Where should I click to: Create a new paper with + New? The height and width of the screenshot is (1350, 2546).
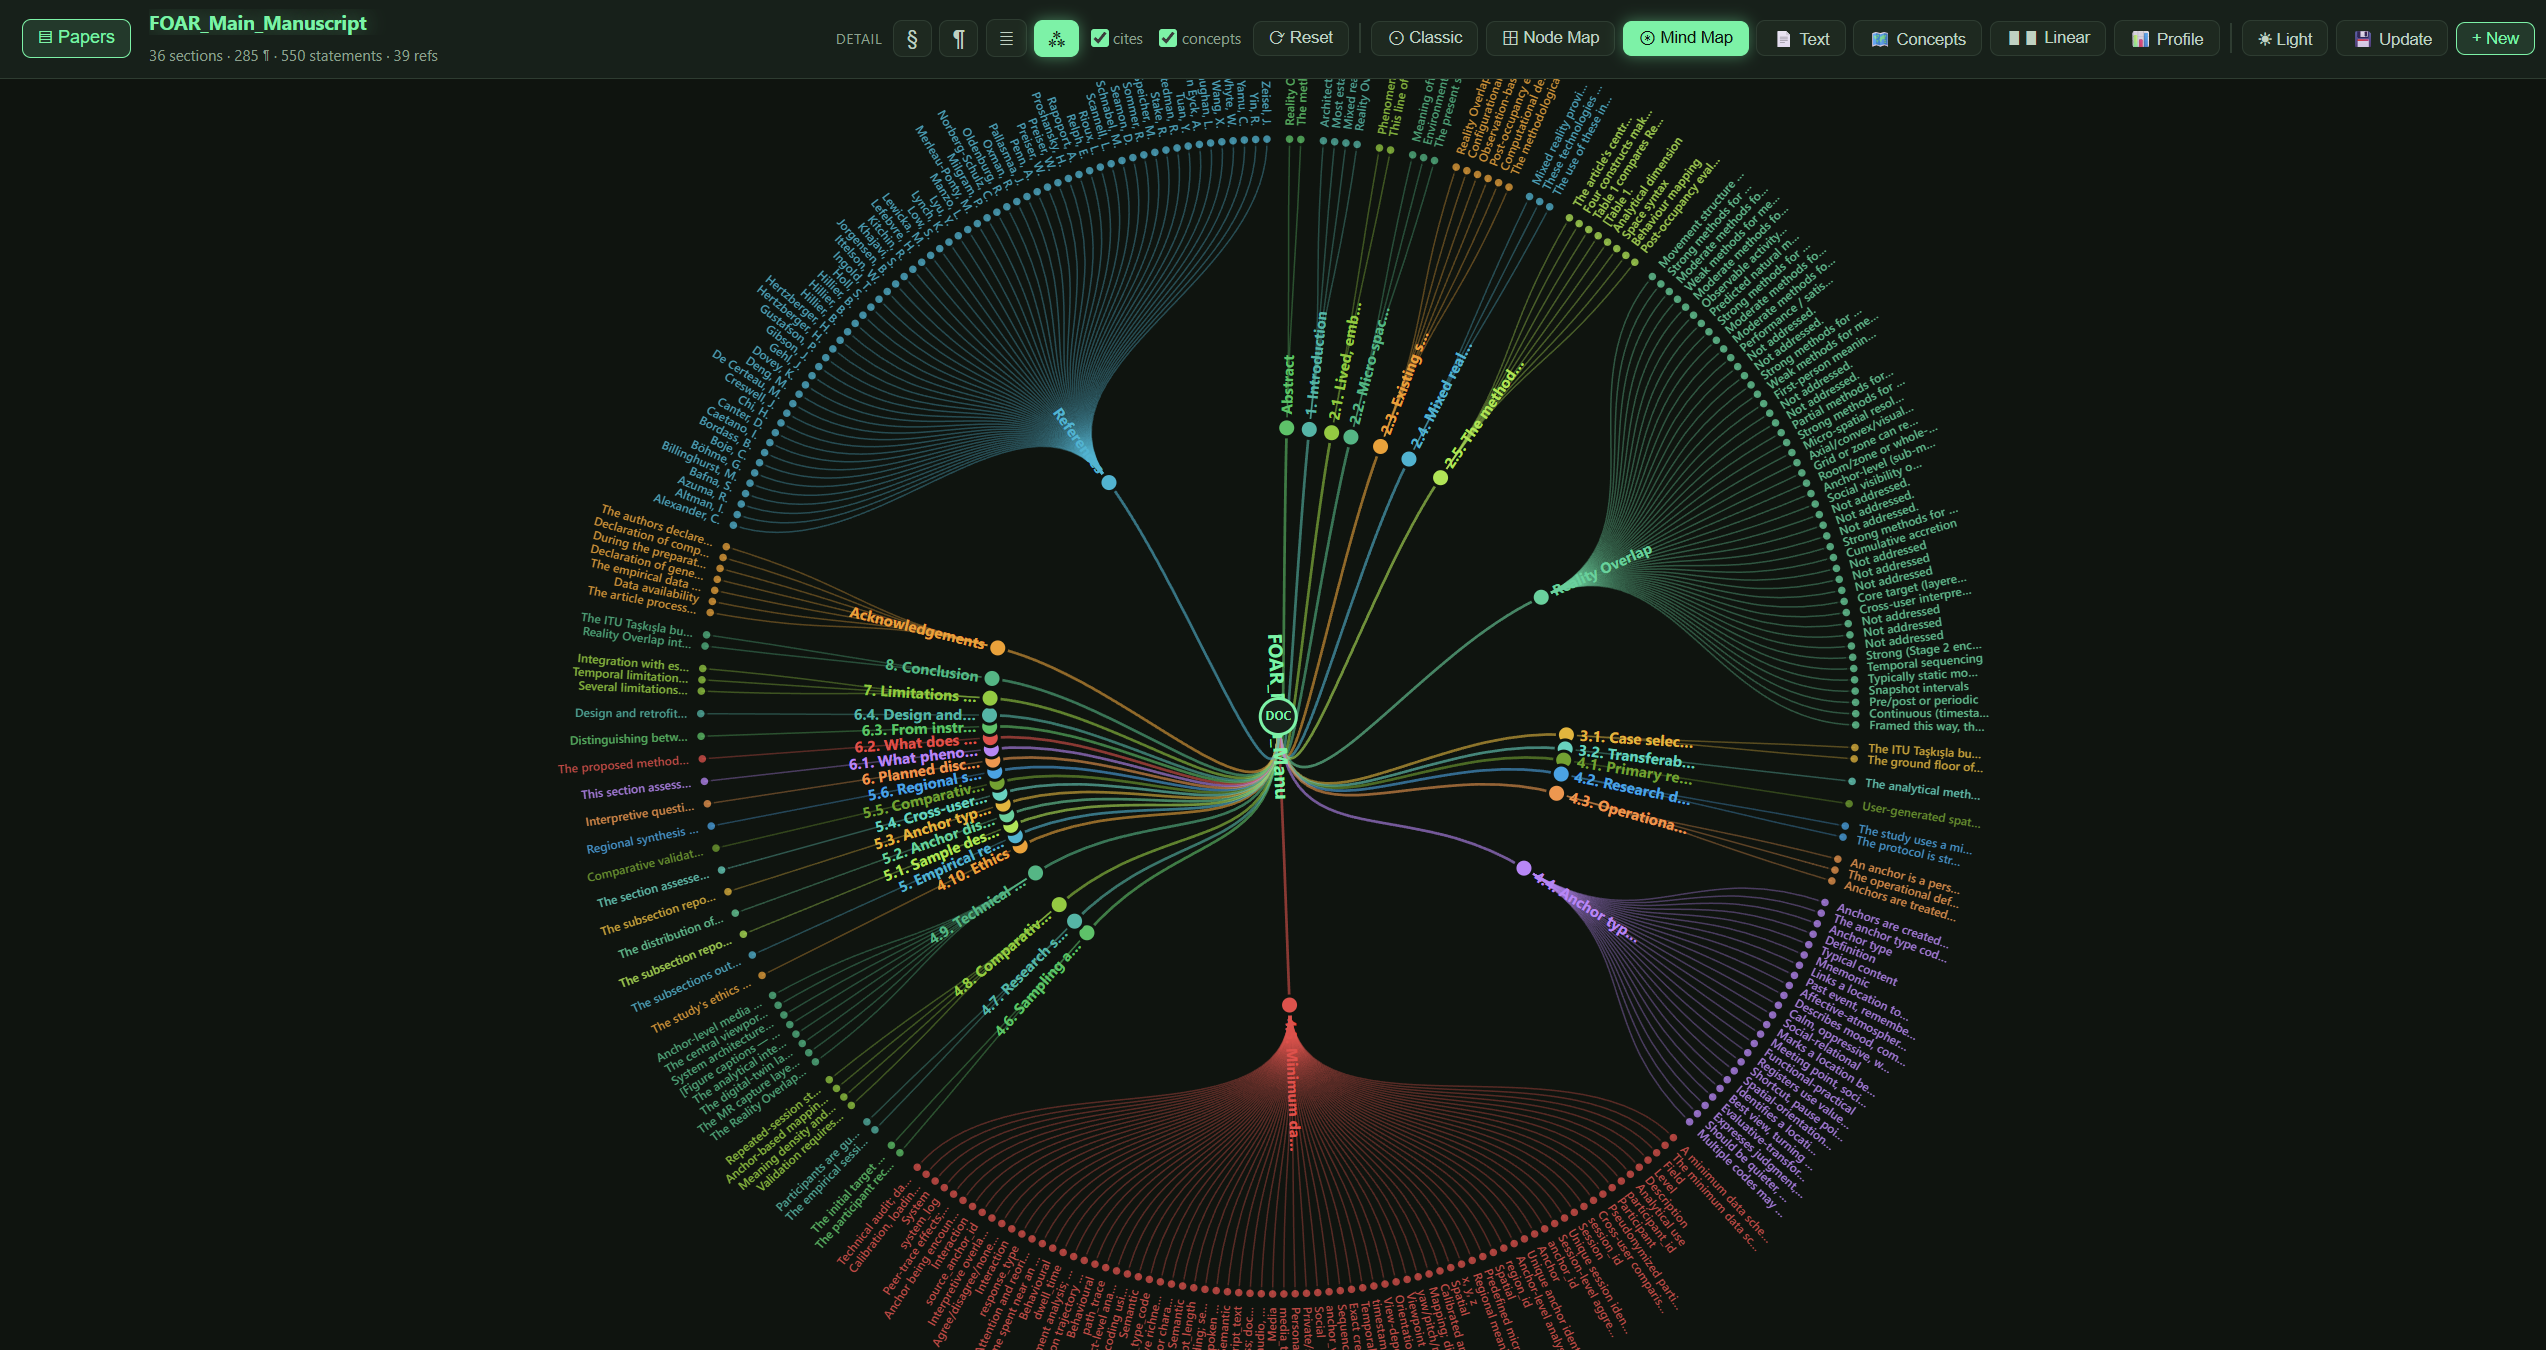pyautogui.click(x=2495, y=38)
